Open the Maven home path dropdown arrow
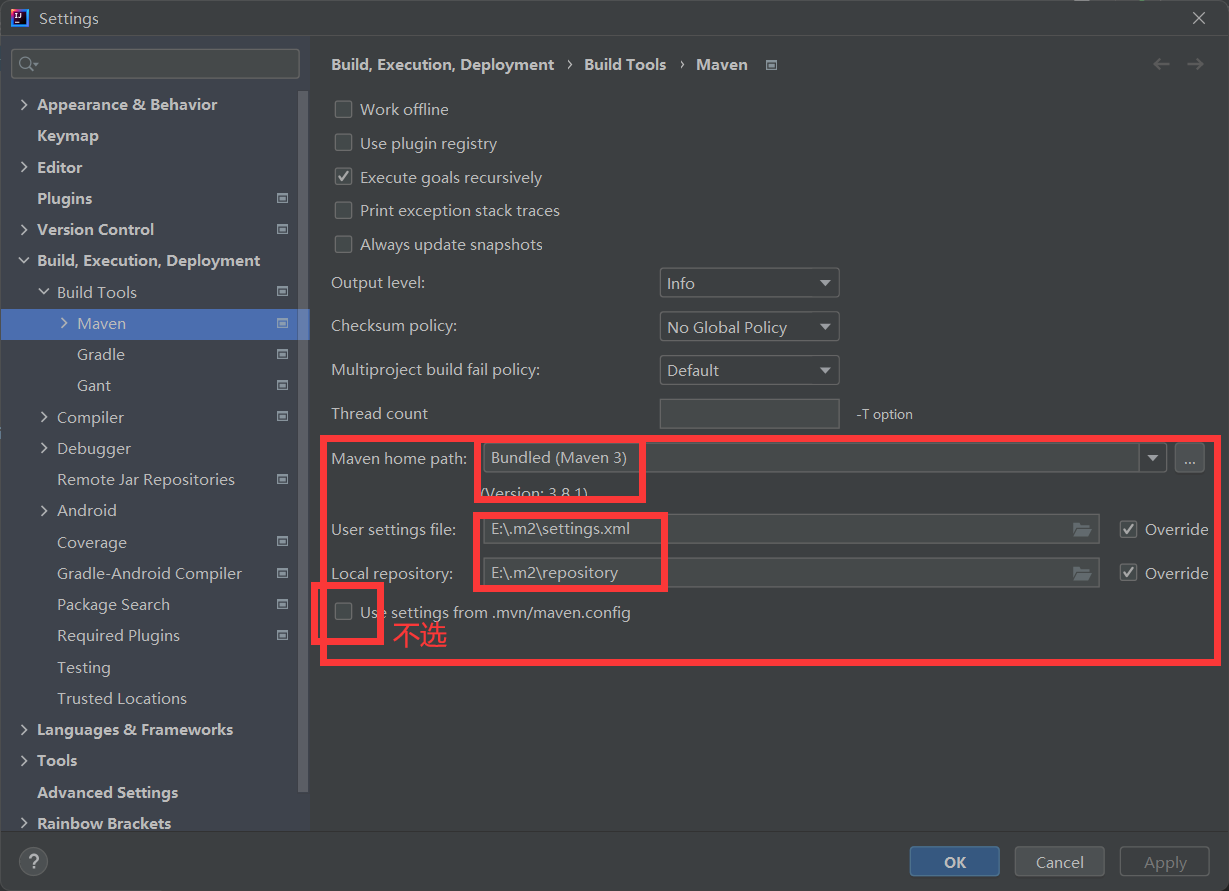1229x891 pixels. point(1153,458)
